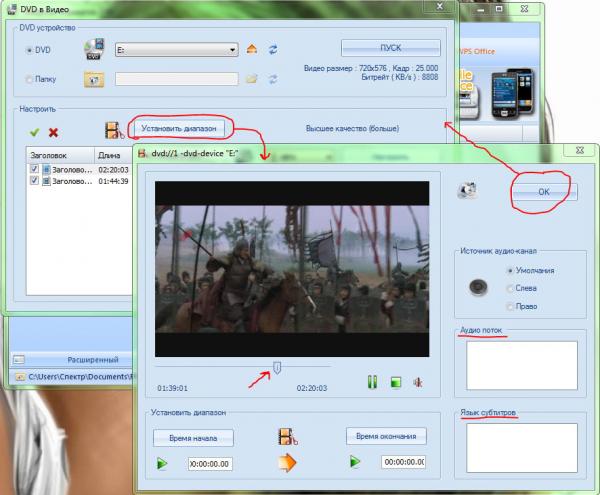Pause the video playback
The height and width of the screenshot is (495, 600).
coord(372,382)
